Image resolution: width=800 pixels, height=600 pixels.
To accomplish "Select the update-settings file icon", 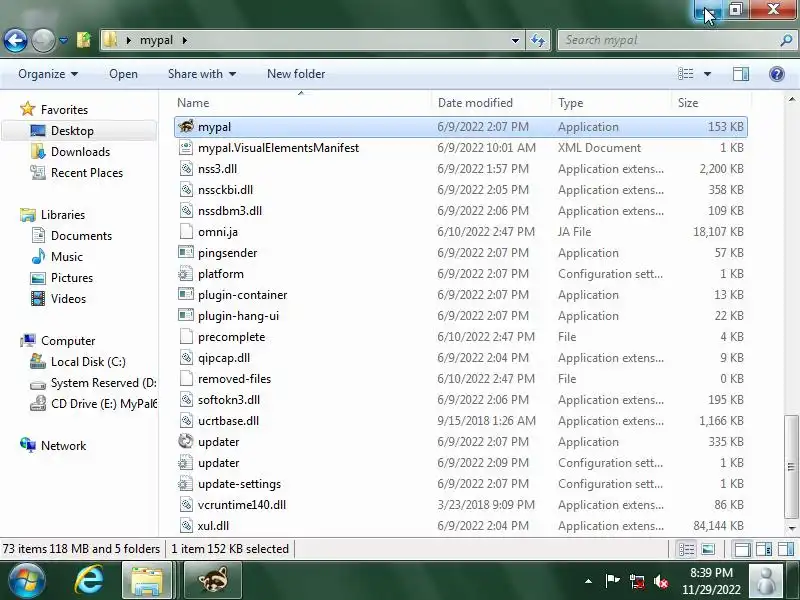I will click(x=186, y=483).
